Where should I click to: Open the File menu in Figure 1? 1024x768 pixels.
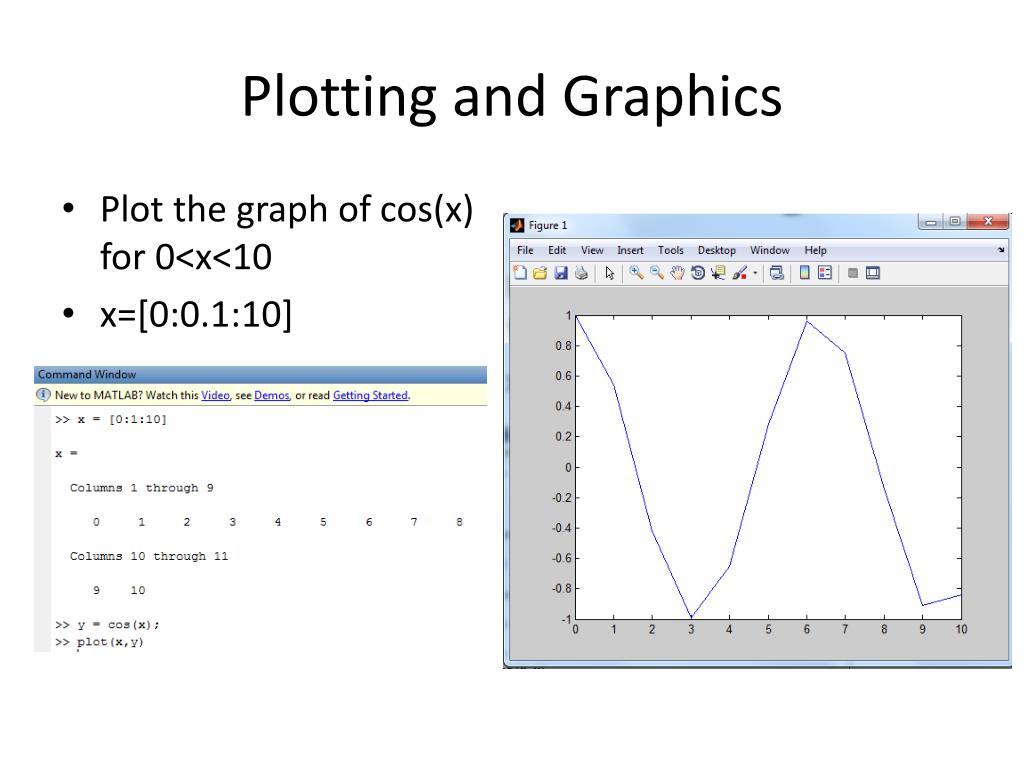tap(525, 250)
